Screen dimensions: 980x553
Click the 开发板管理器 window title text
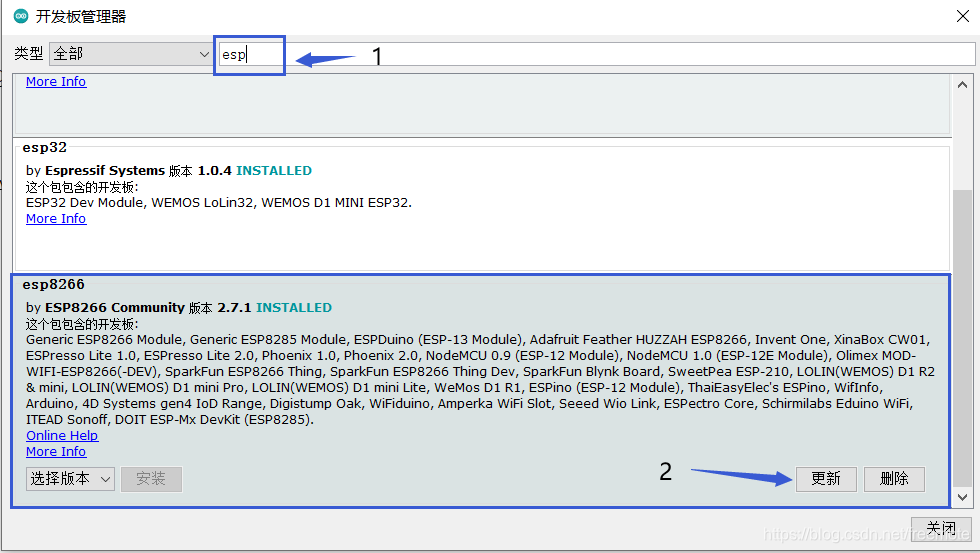pyautogui.click(x=81, y=17)
